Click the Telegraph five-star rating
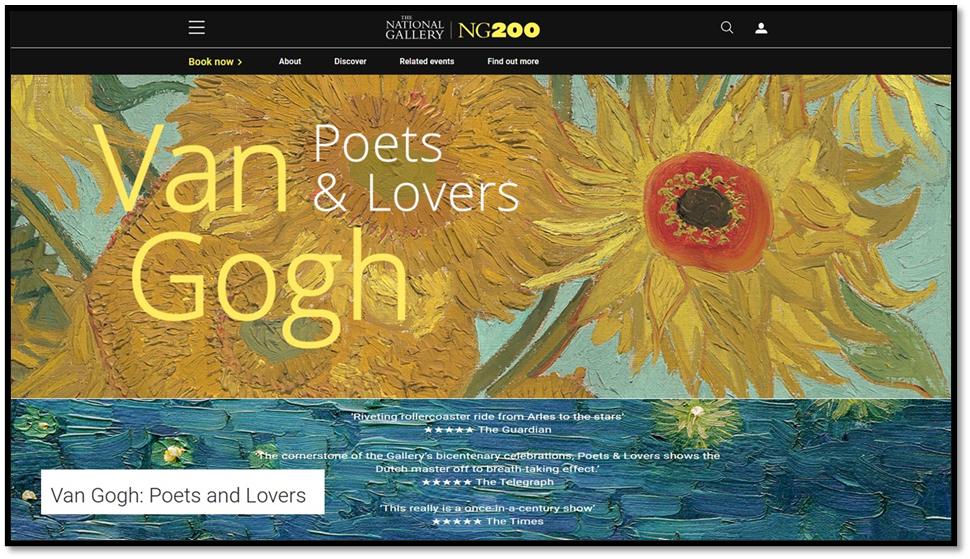The image size is (970, 559). 487,482
